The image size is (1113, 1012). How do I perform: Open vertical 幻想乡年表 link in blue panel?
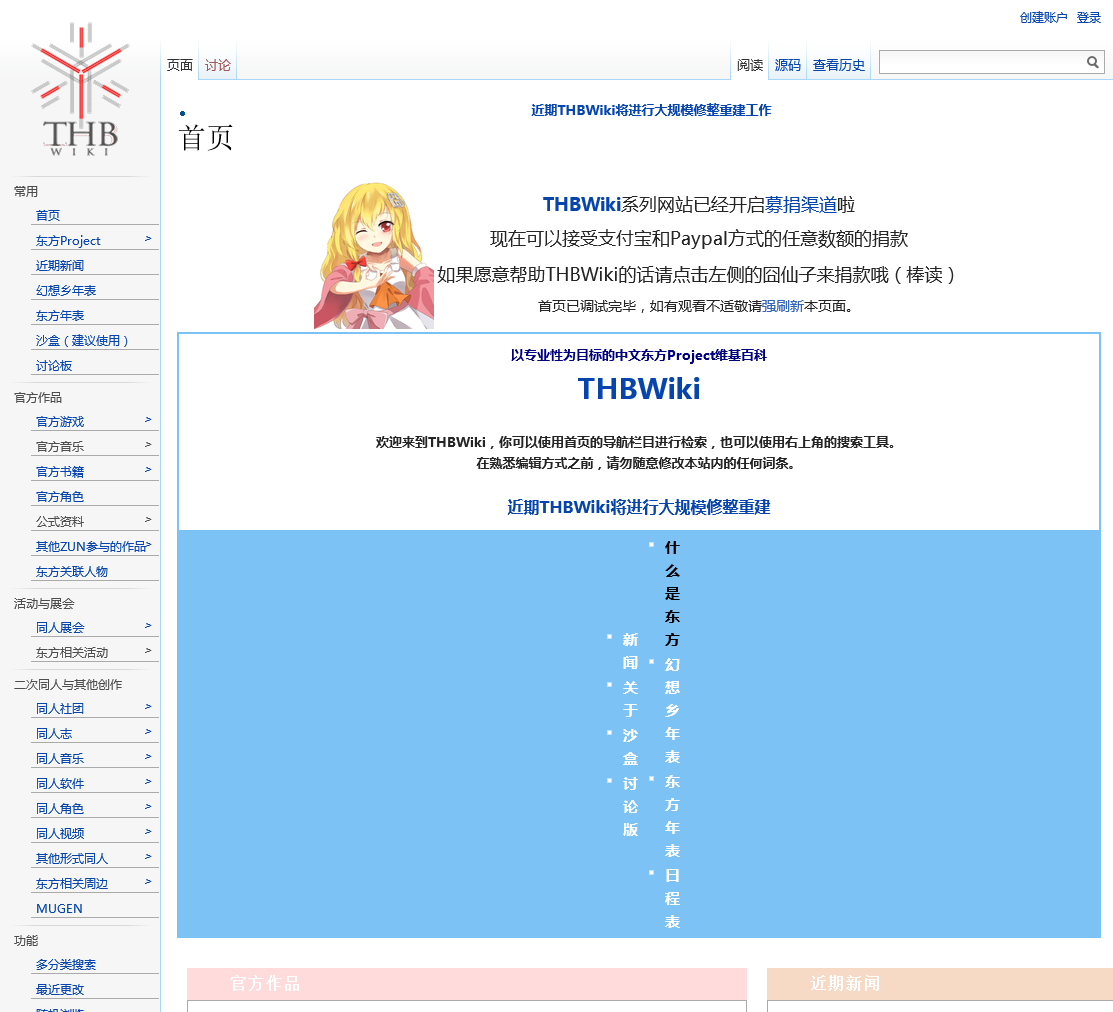(x=671, y=710)
